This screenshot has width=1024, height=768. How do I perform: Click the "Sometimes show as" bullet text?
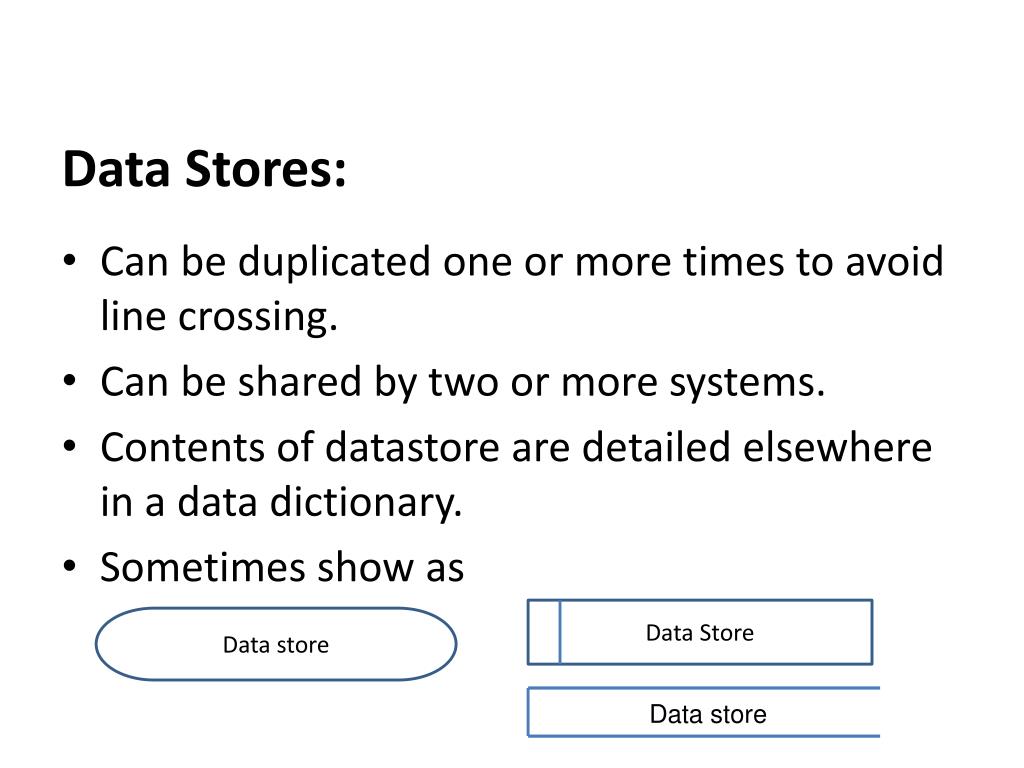pos(282,567)
